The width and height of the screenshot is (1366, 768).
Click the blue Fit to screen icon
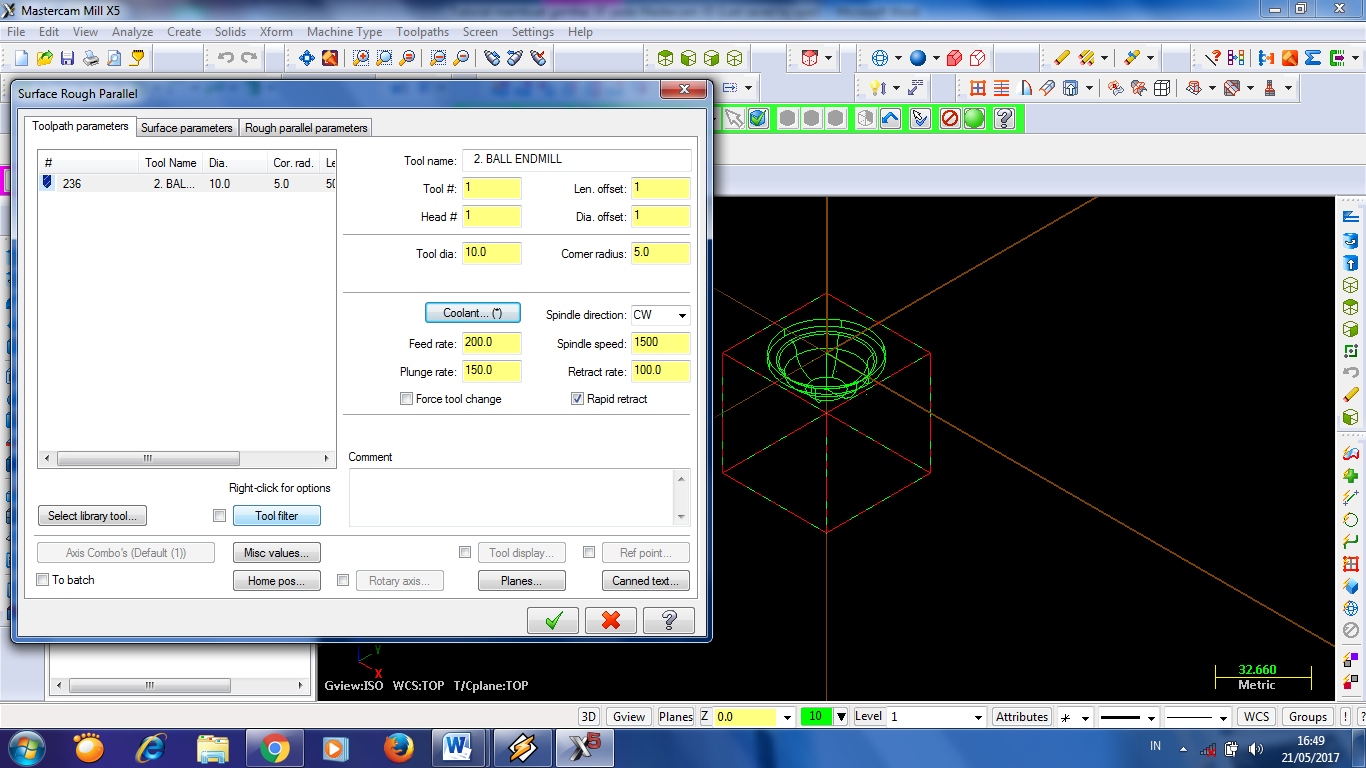(x=307, y=58)
